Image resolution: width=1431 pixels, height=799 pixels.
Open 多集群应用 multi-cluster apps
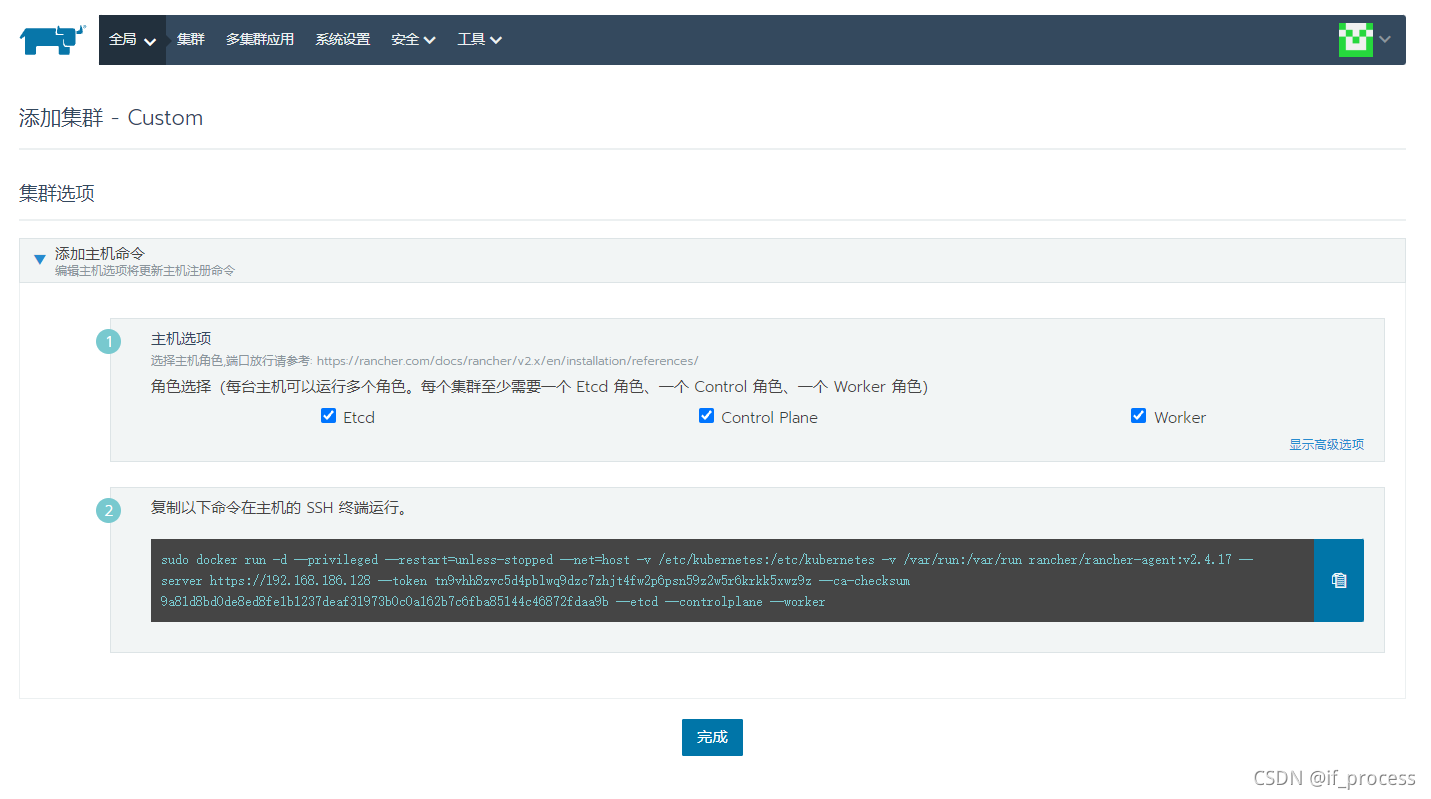click(260, 40)
